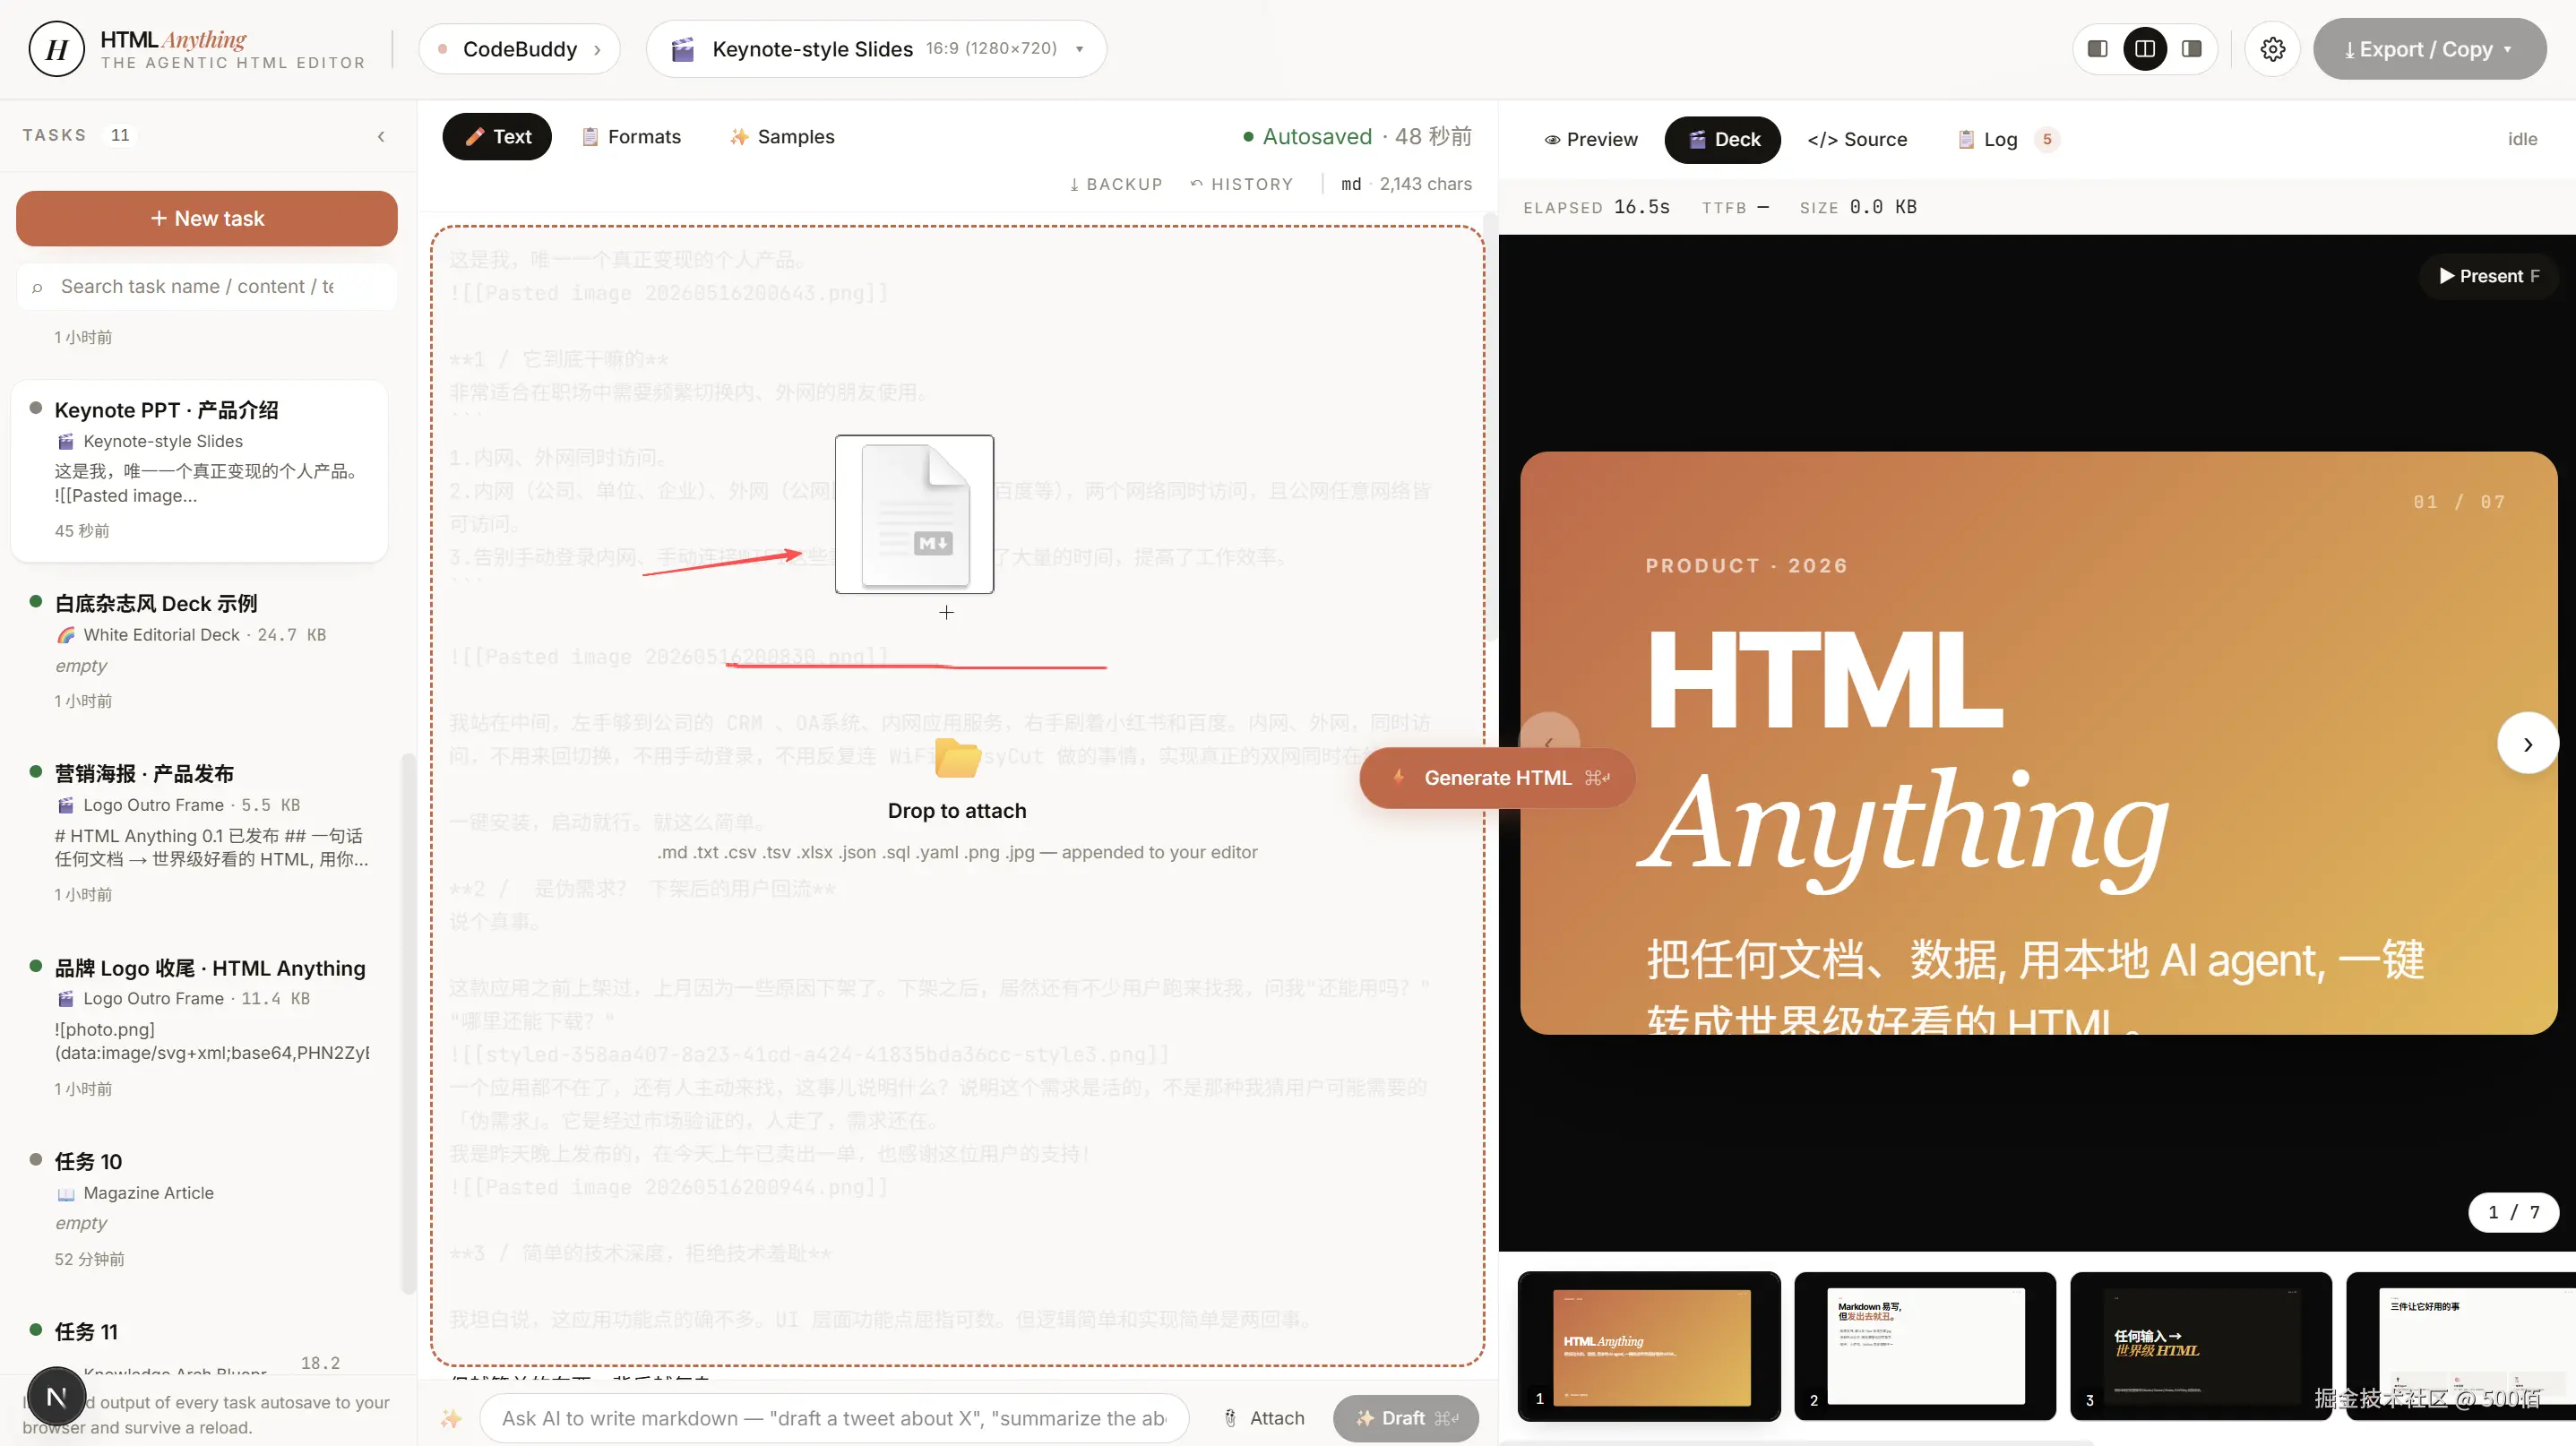This screenshot has height=1446, width=2576.
Task: Click the SIZE 0.0 KB readout
Action: [x=1858, y=207]
